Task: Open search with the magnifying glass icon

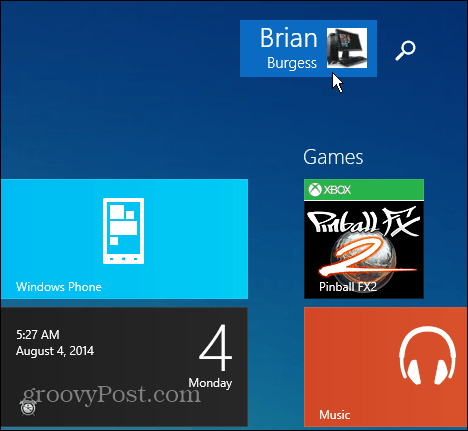Action: tap(405, 50)
